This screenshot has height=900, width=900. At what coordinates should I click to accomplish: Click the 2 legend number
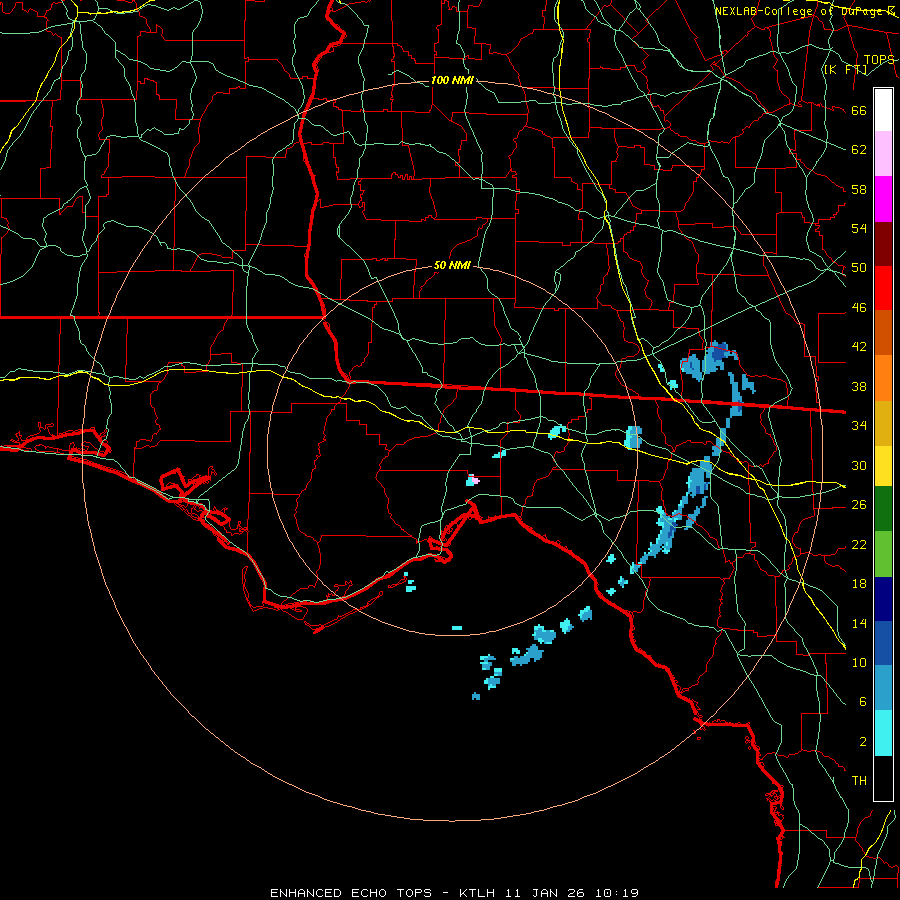[x=863, y=742]
